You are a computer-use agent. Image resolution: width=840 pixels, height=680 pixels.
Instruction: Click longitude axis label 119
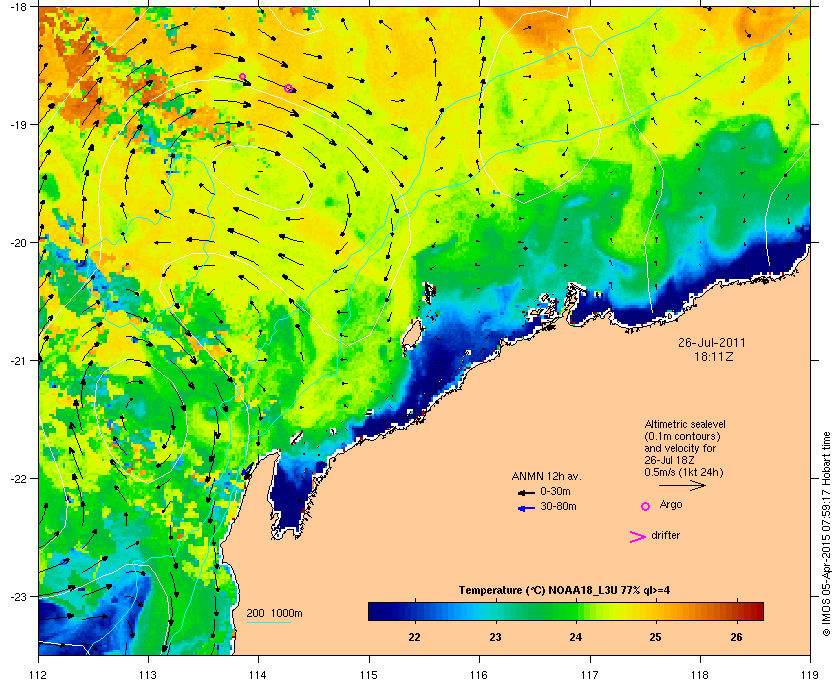click(x=810, y=675)
